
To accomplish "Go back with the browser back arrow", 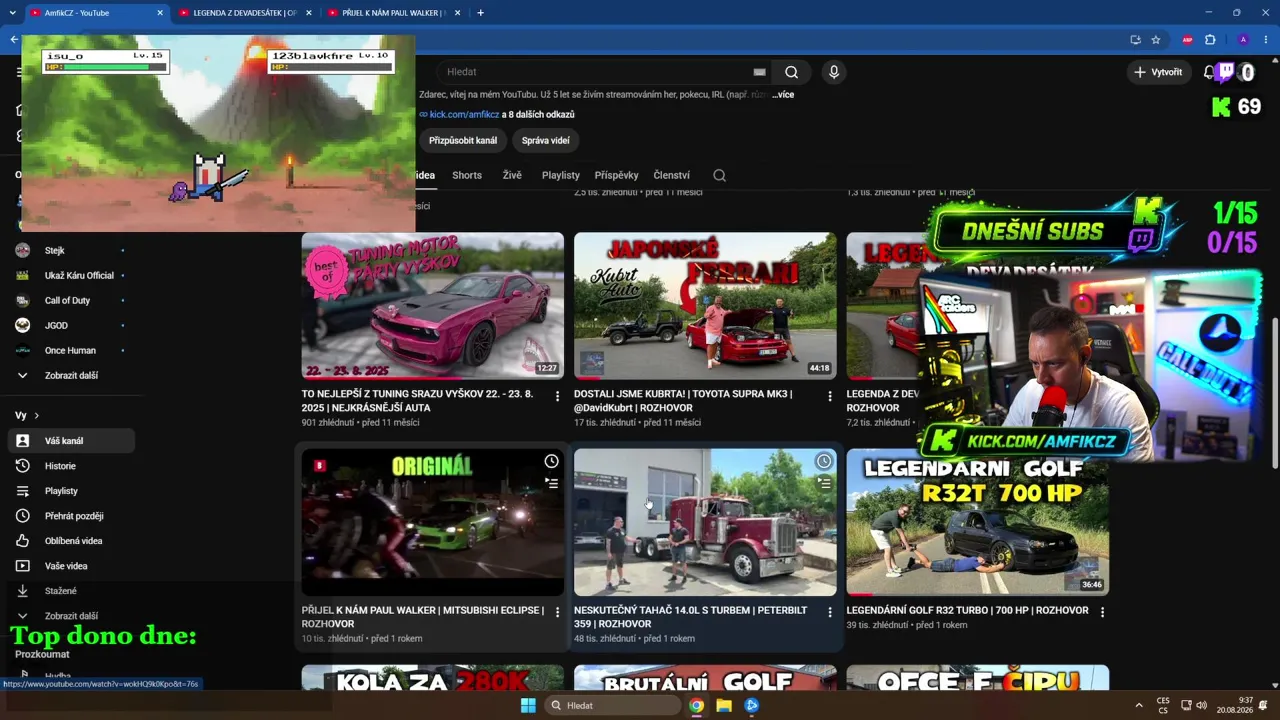I will tap(14, 40).
